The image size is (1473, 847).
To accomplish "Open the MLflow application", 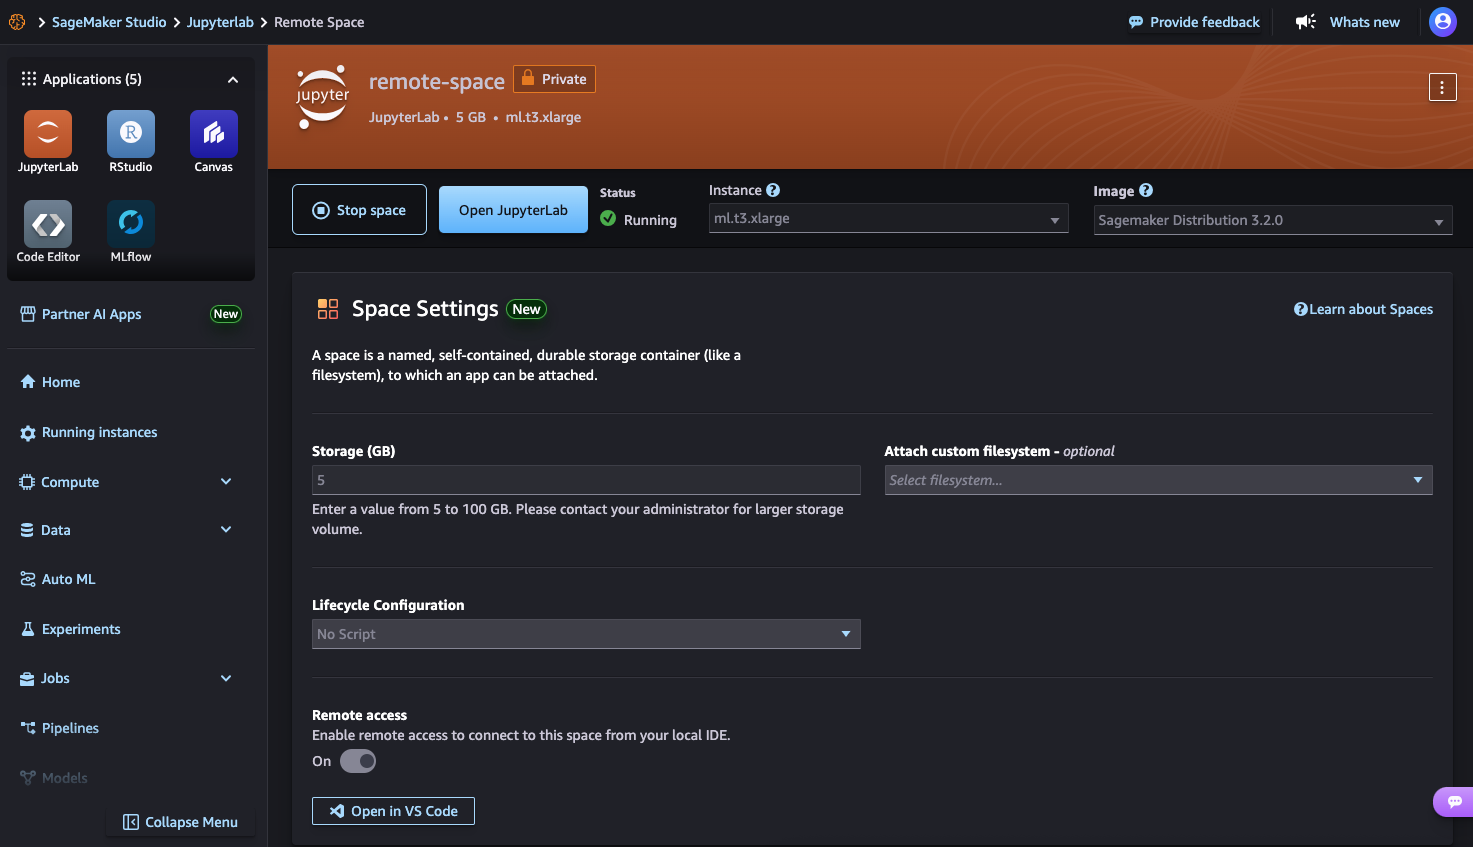I will (130, 223).
